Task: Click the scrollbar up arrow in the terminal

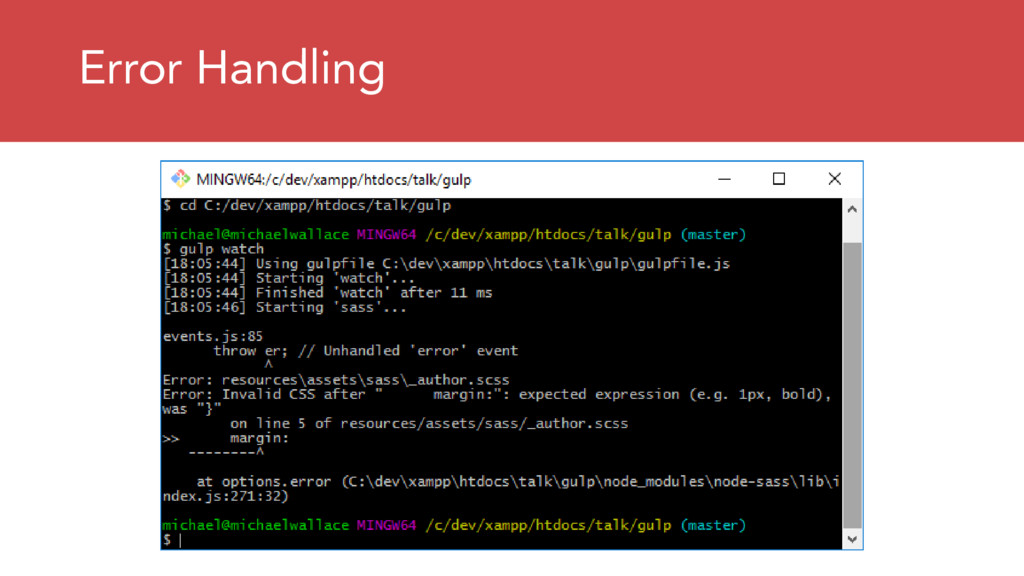Action: [x=852, y=210]
